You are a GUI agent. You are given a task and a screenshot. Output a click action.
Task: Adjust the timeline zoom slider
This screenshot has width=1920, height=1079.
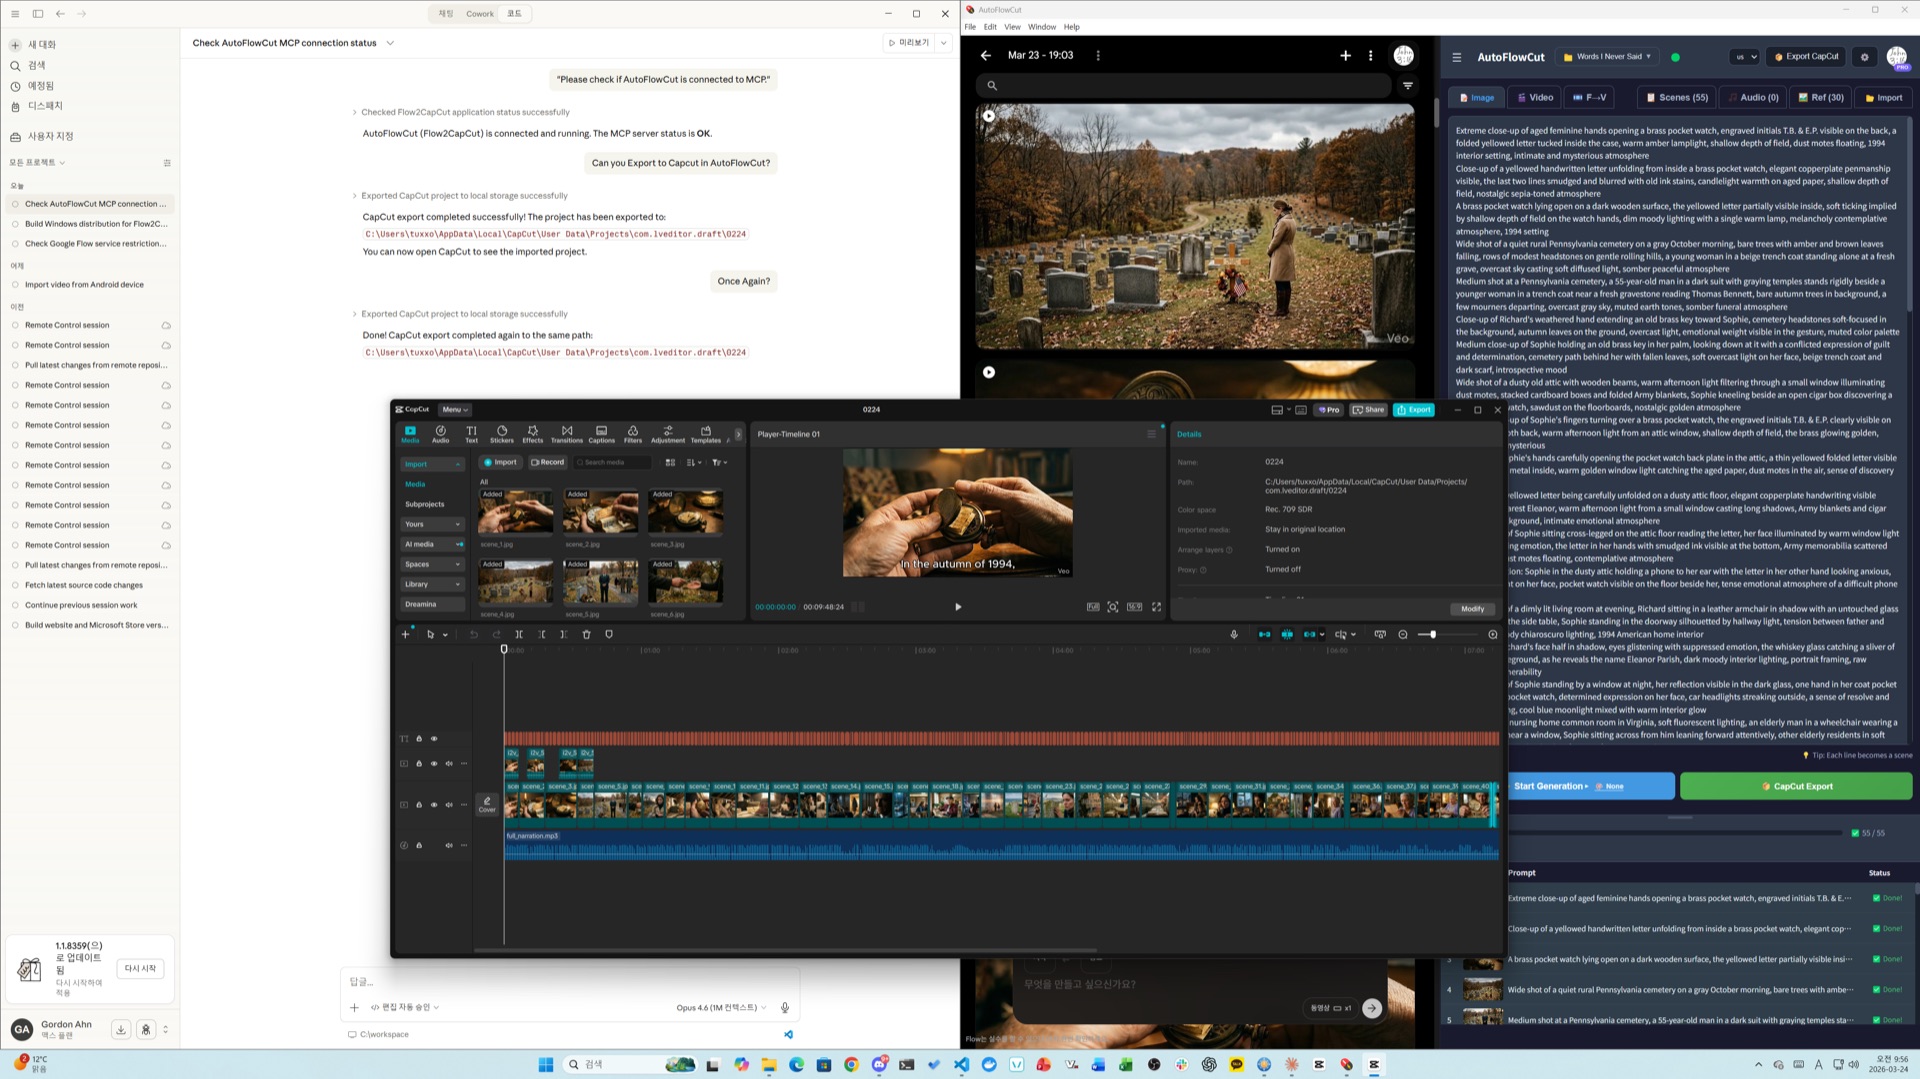click(x=1433, y=635)
